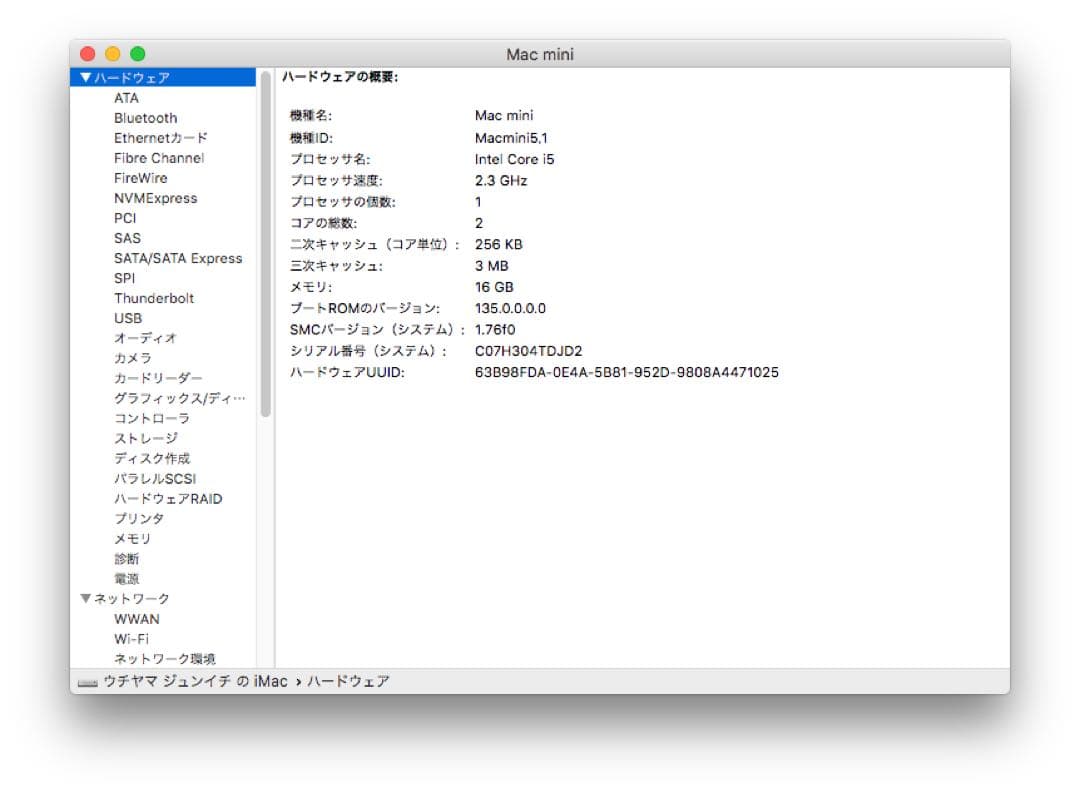The height and width of the screenshot is (795, 1080).
Task: Select ATA in the sidebar
Action: tap(126, 98)
